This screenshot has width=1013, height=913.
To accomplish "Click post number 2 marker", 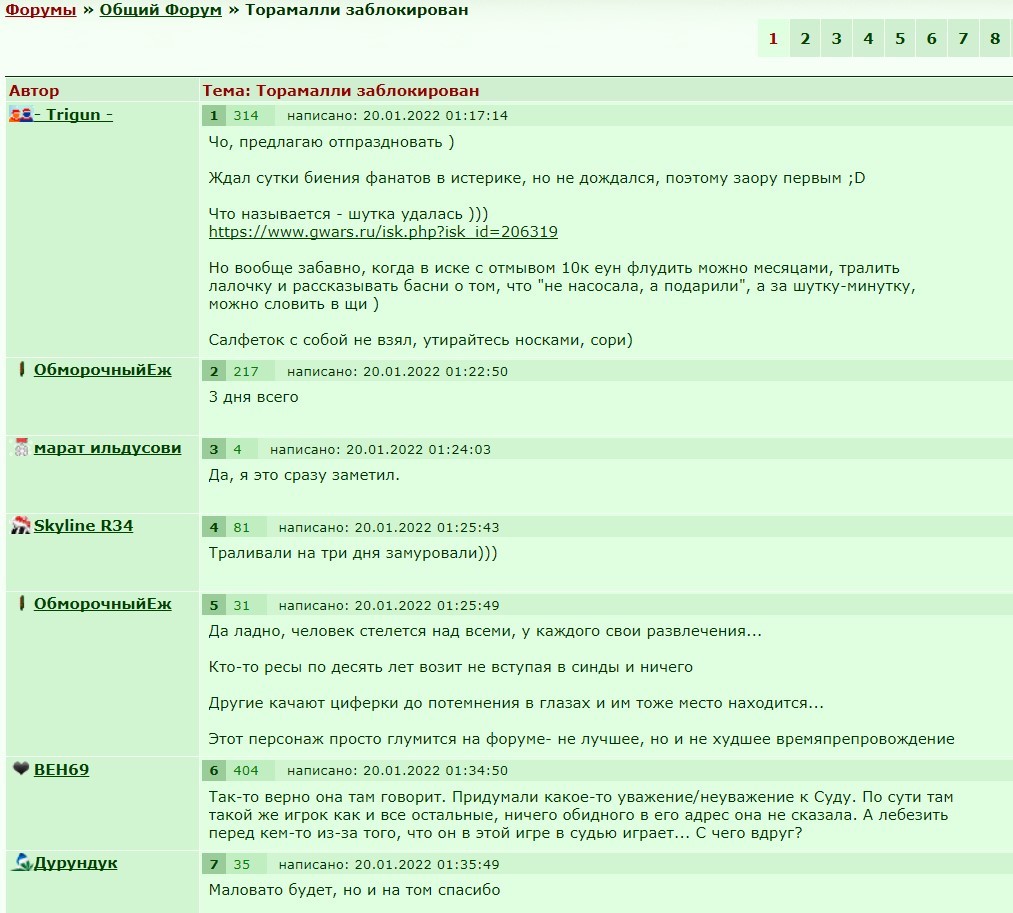I will (214, 372).
